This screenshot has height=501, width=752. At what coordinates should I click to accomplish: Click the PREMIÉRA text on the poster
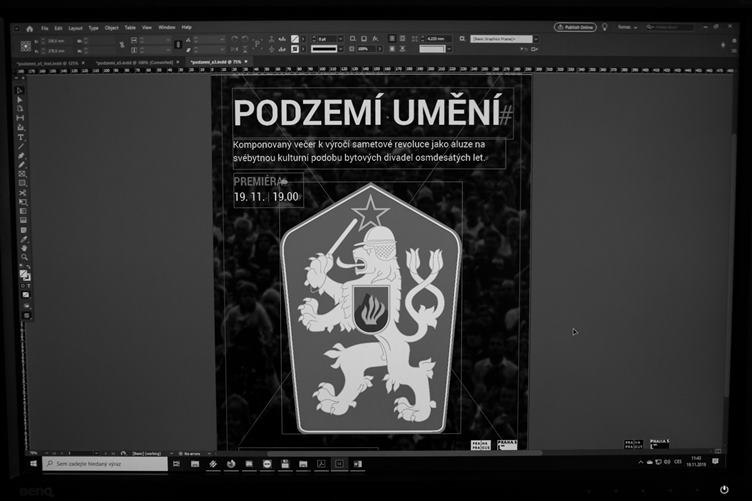coord(258,181)
